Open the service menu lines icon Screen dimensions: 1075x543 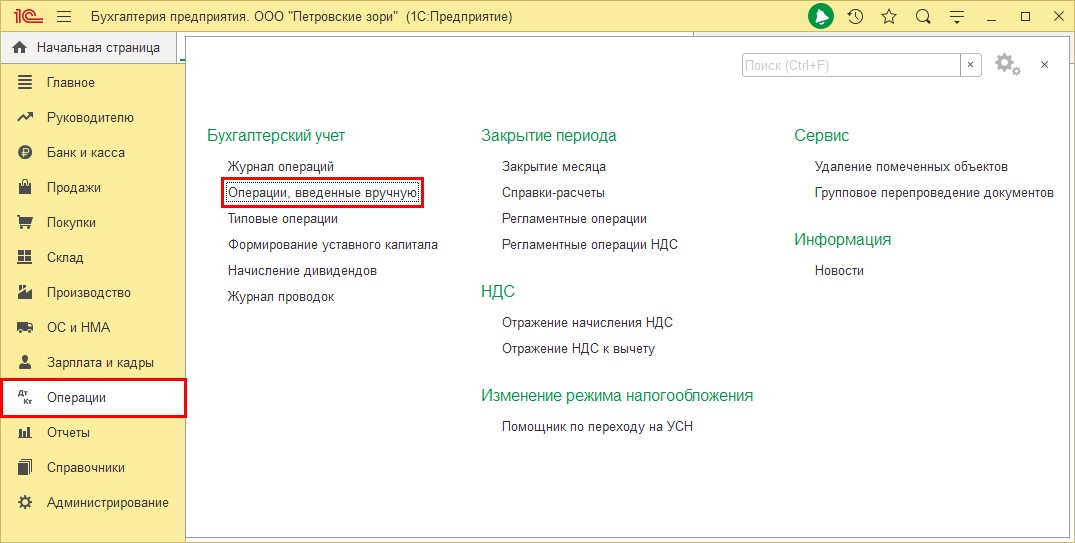pyautogui.click(x=957, y=17)
